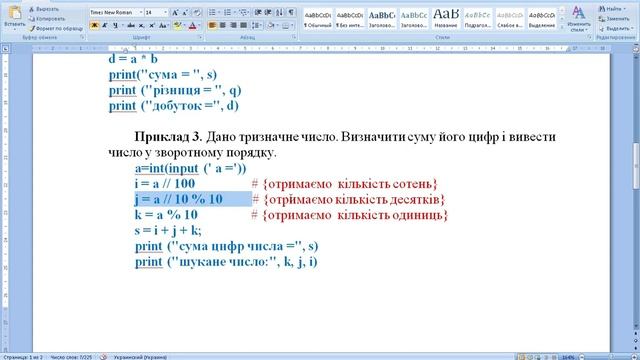Click Найти to search document

612,9
